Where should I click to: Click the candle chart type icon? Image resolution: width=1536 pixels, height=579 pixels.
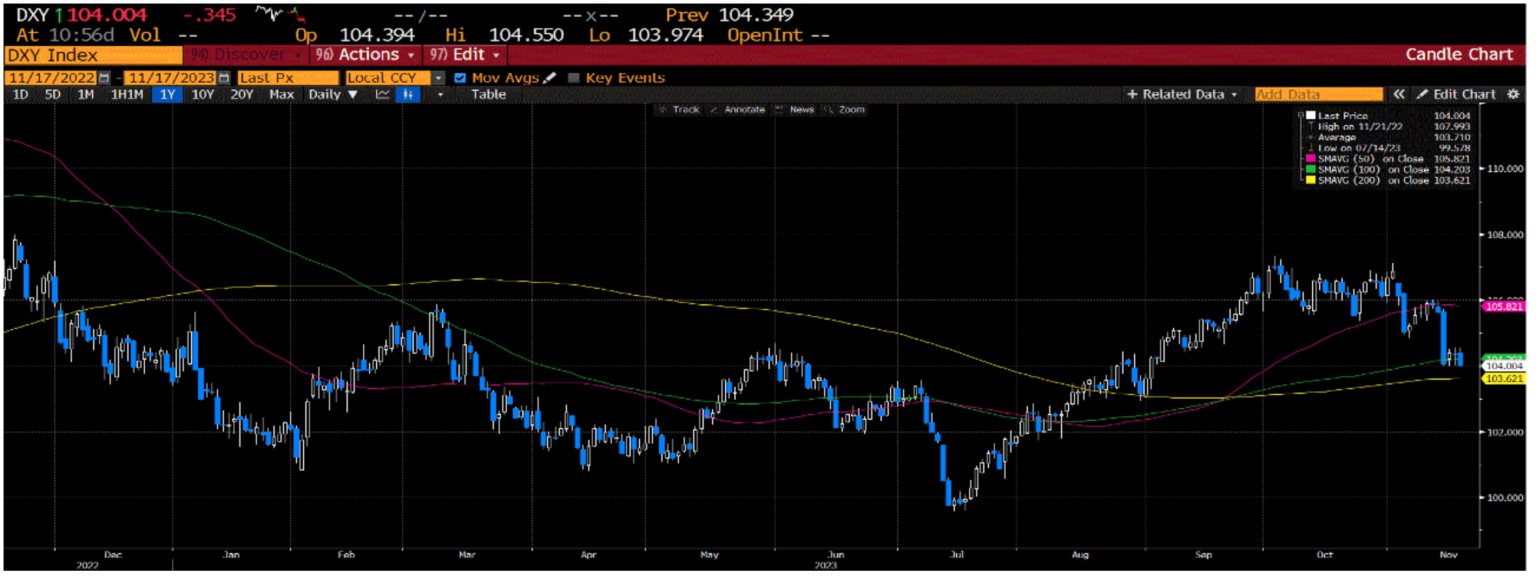(x=409, y=94)
